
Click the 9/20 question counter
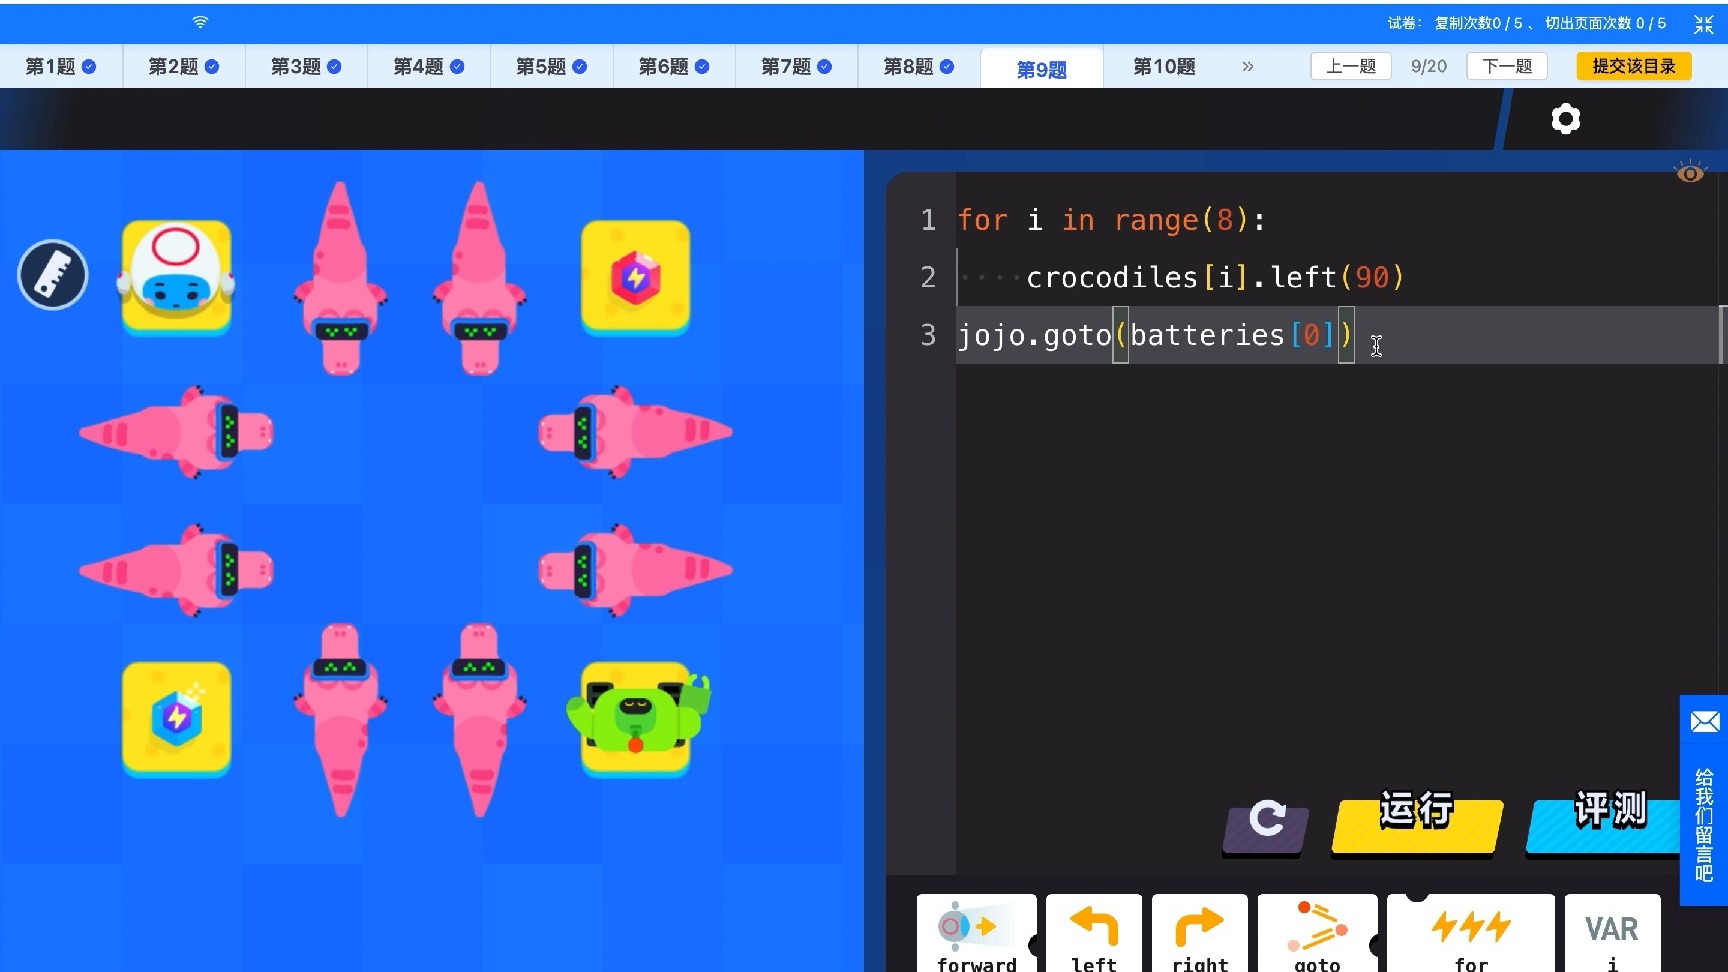click(1429, 66)
